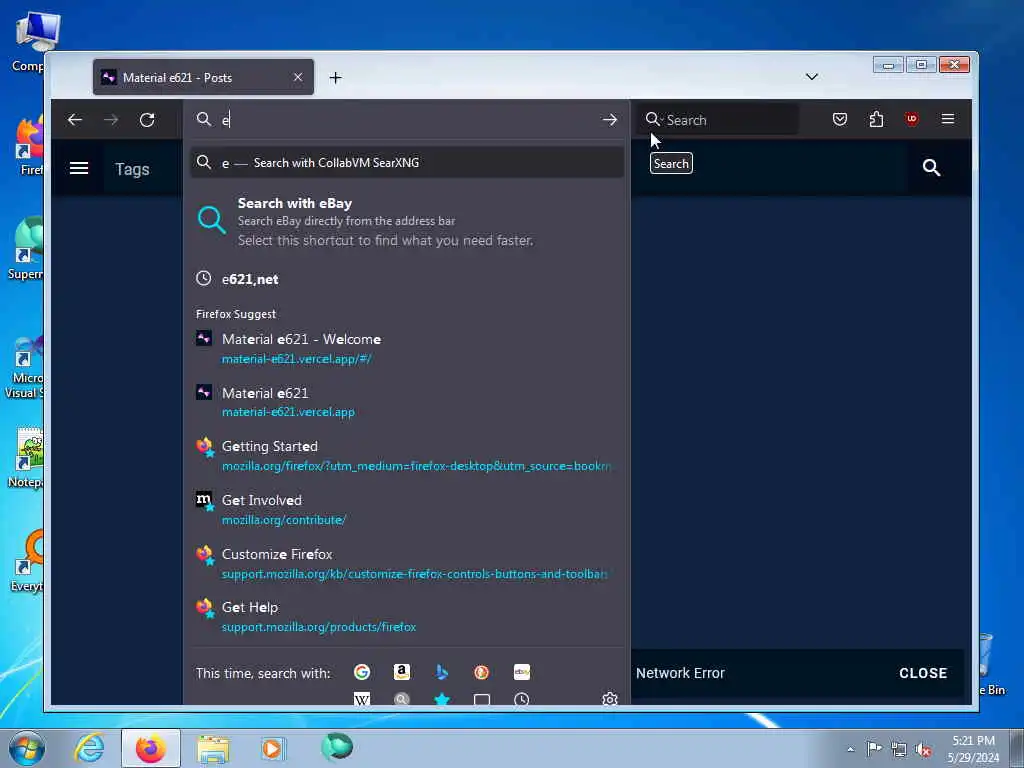This screenshot has width=1024, height=768.
Task: Open the Firefox application menu hamburger
Action: tap(948, 119)
